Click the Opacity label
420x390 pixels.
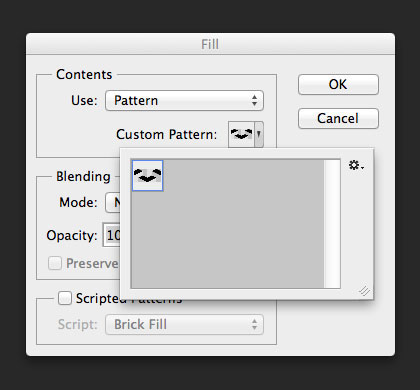pos(72,235)
